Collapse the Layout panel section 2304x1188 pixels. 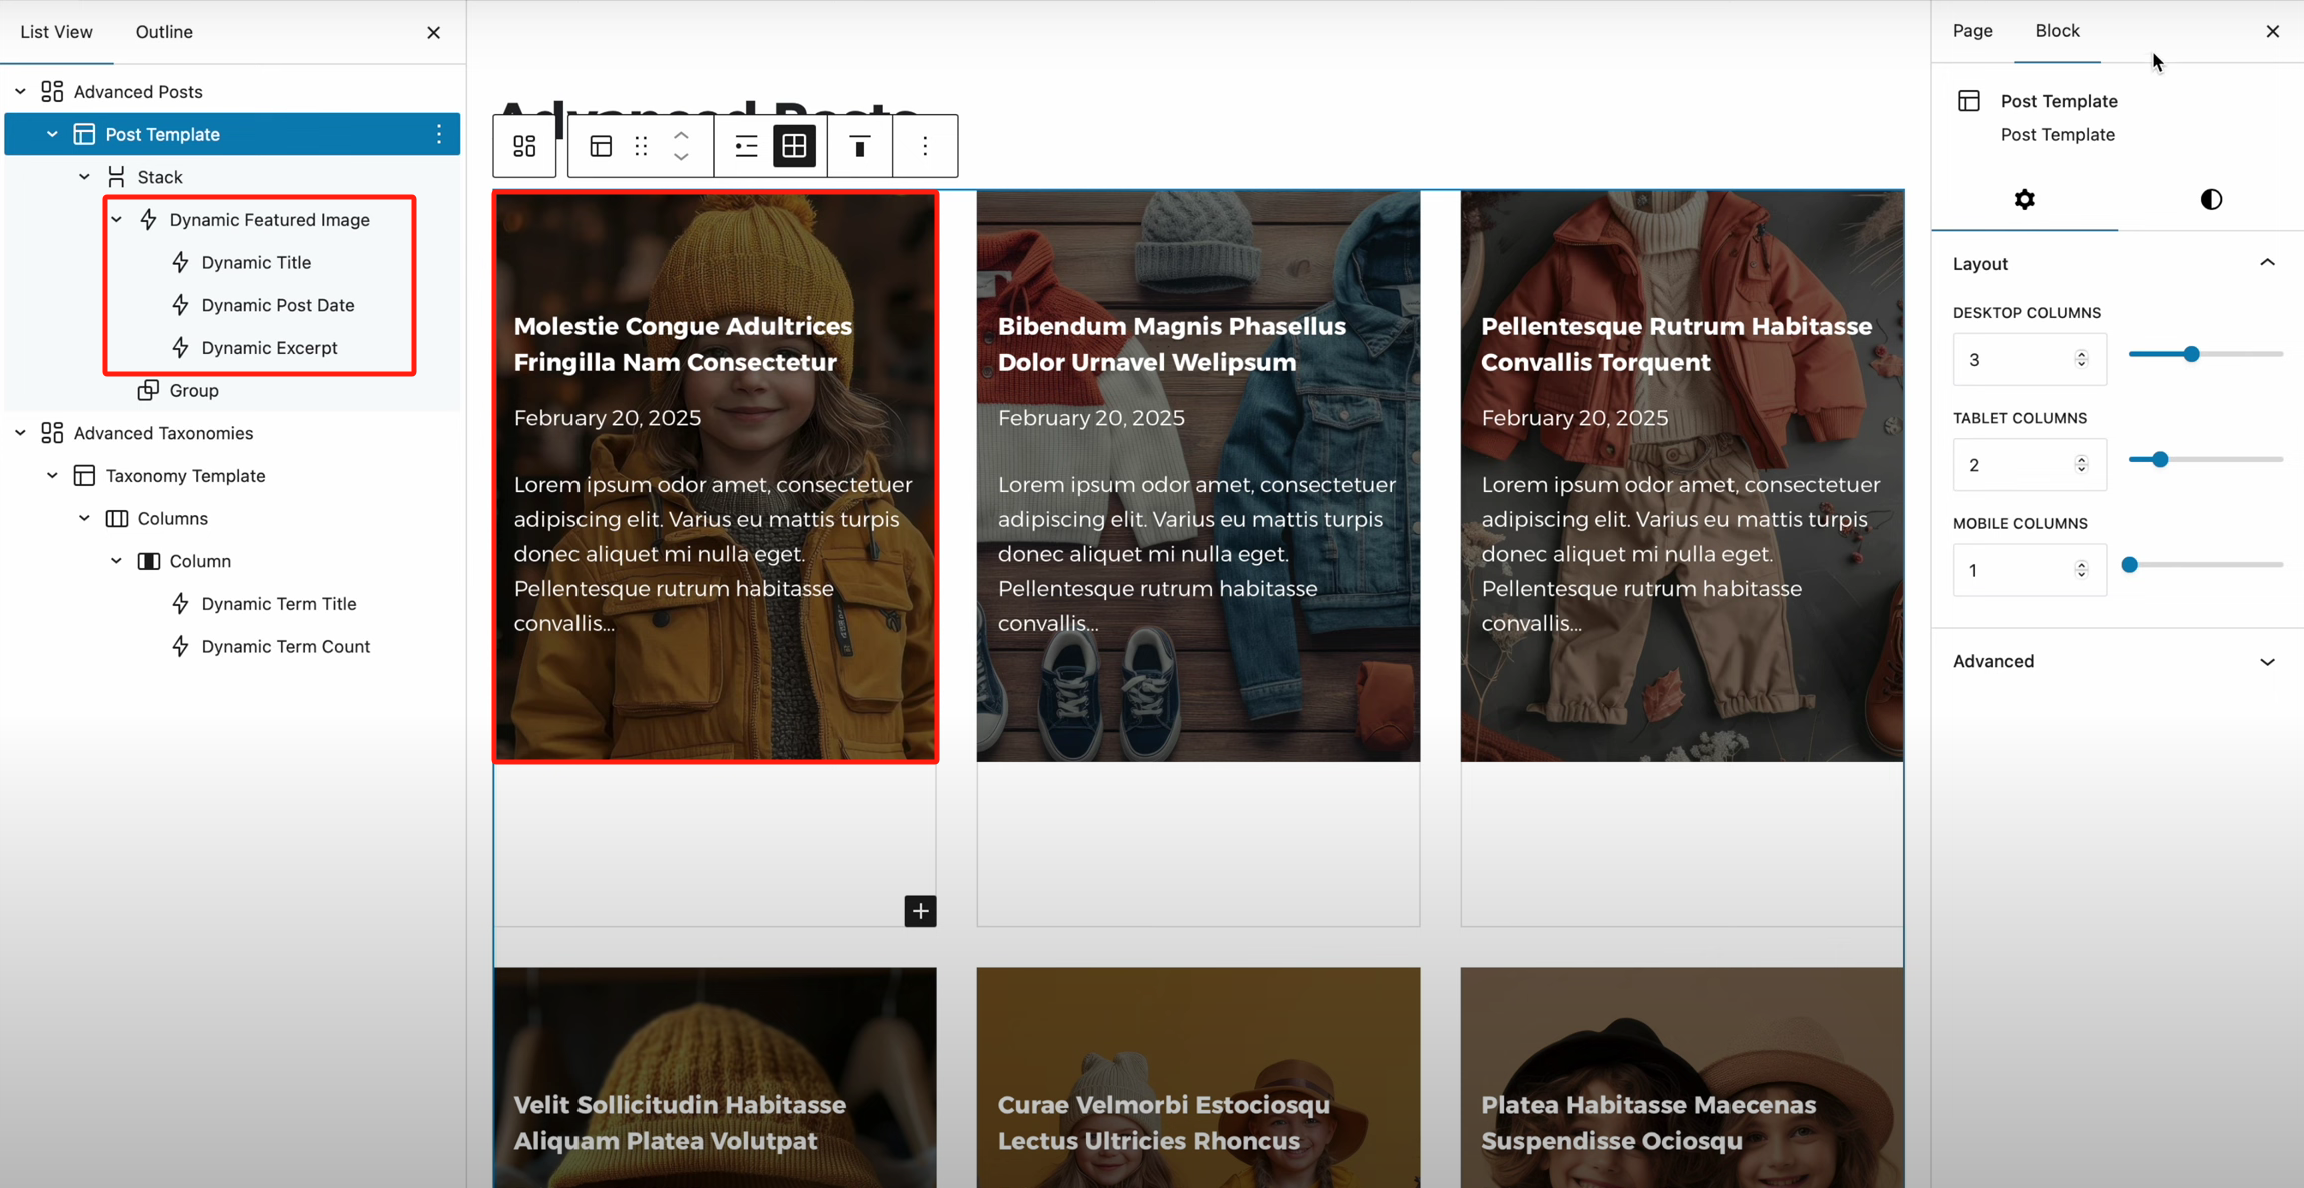click(x=2266, y=263)
